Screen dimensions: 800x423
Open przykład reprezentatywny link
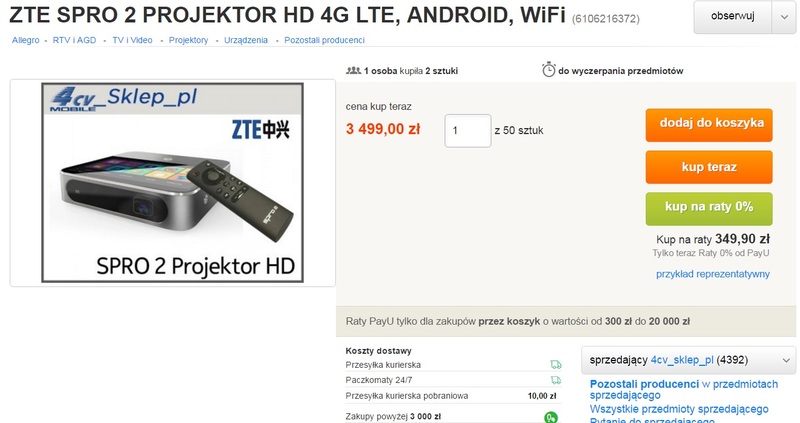(713, 274)
